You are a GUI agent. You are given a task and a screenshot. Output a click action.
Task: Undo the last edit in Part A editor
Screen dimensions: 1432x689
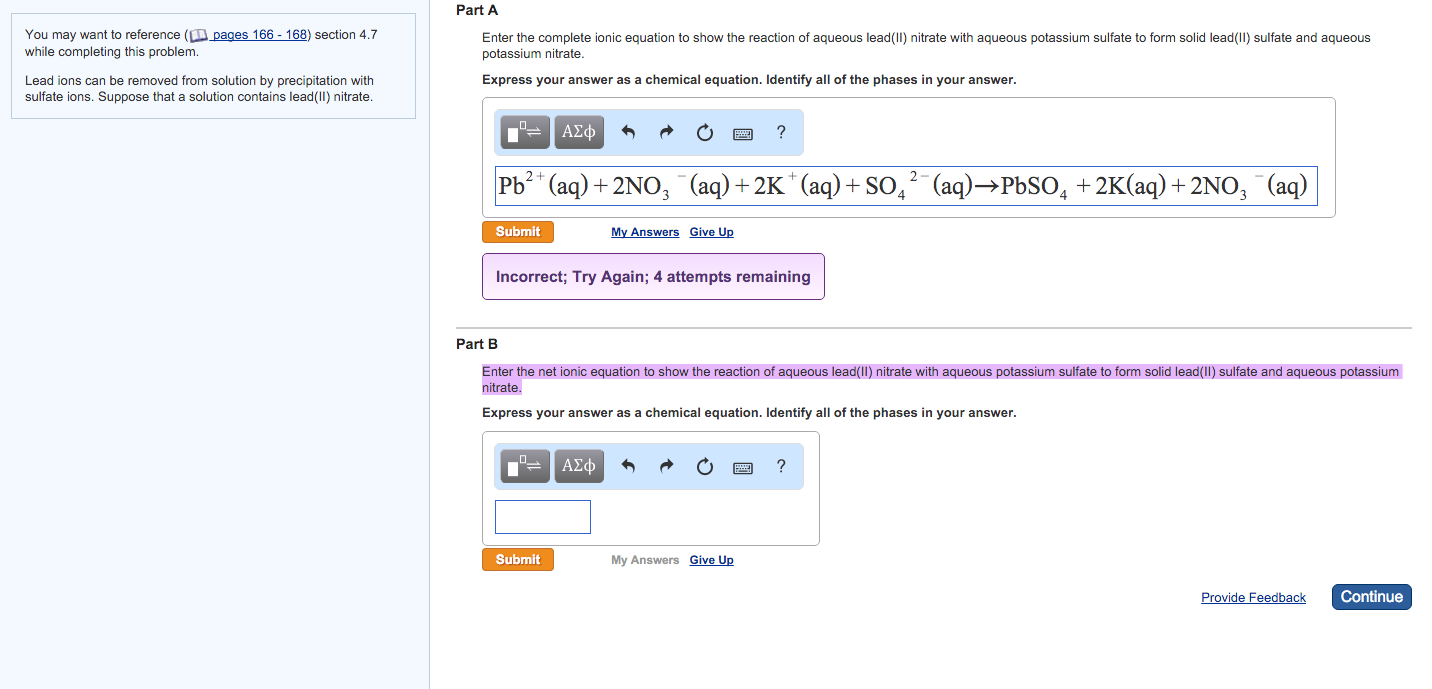pyautogui.click(x=629, y=131)
